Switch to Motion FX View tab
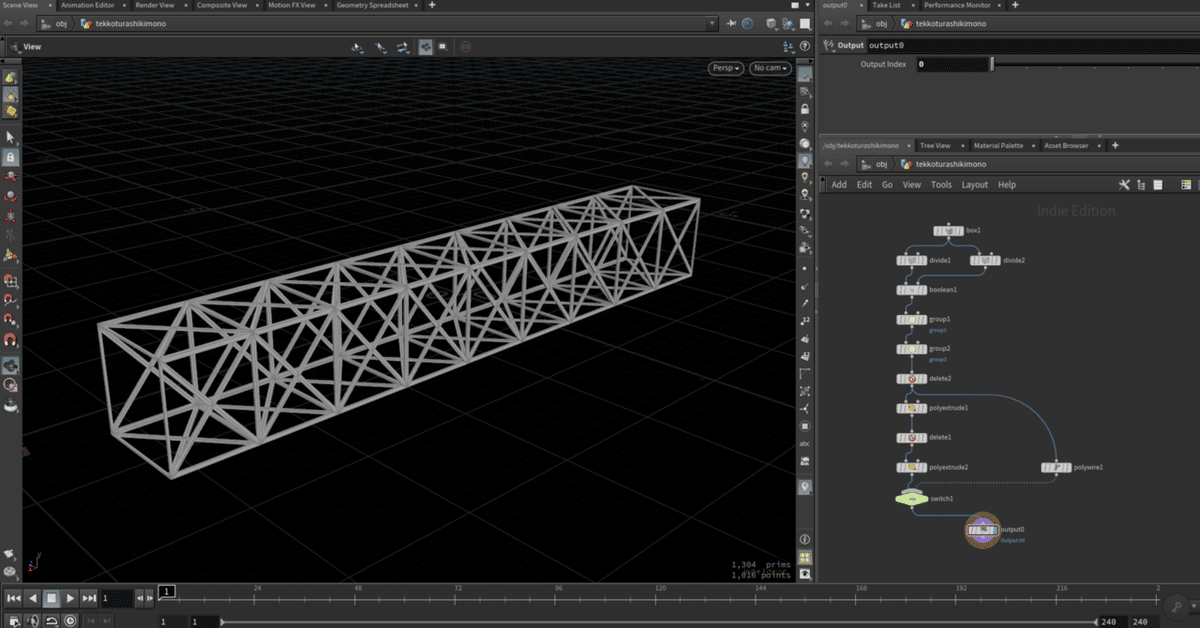This screenshot has width=1200, height=628. [x=291, y=5]
